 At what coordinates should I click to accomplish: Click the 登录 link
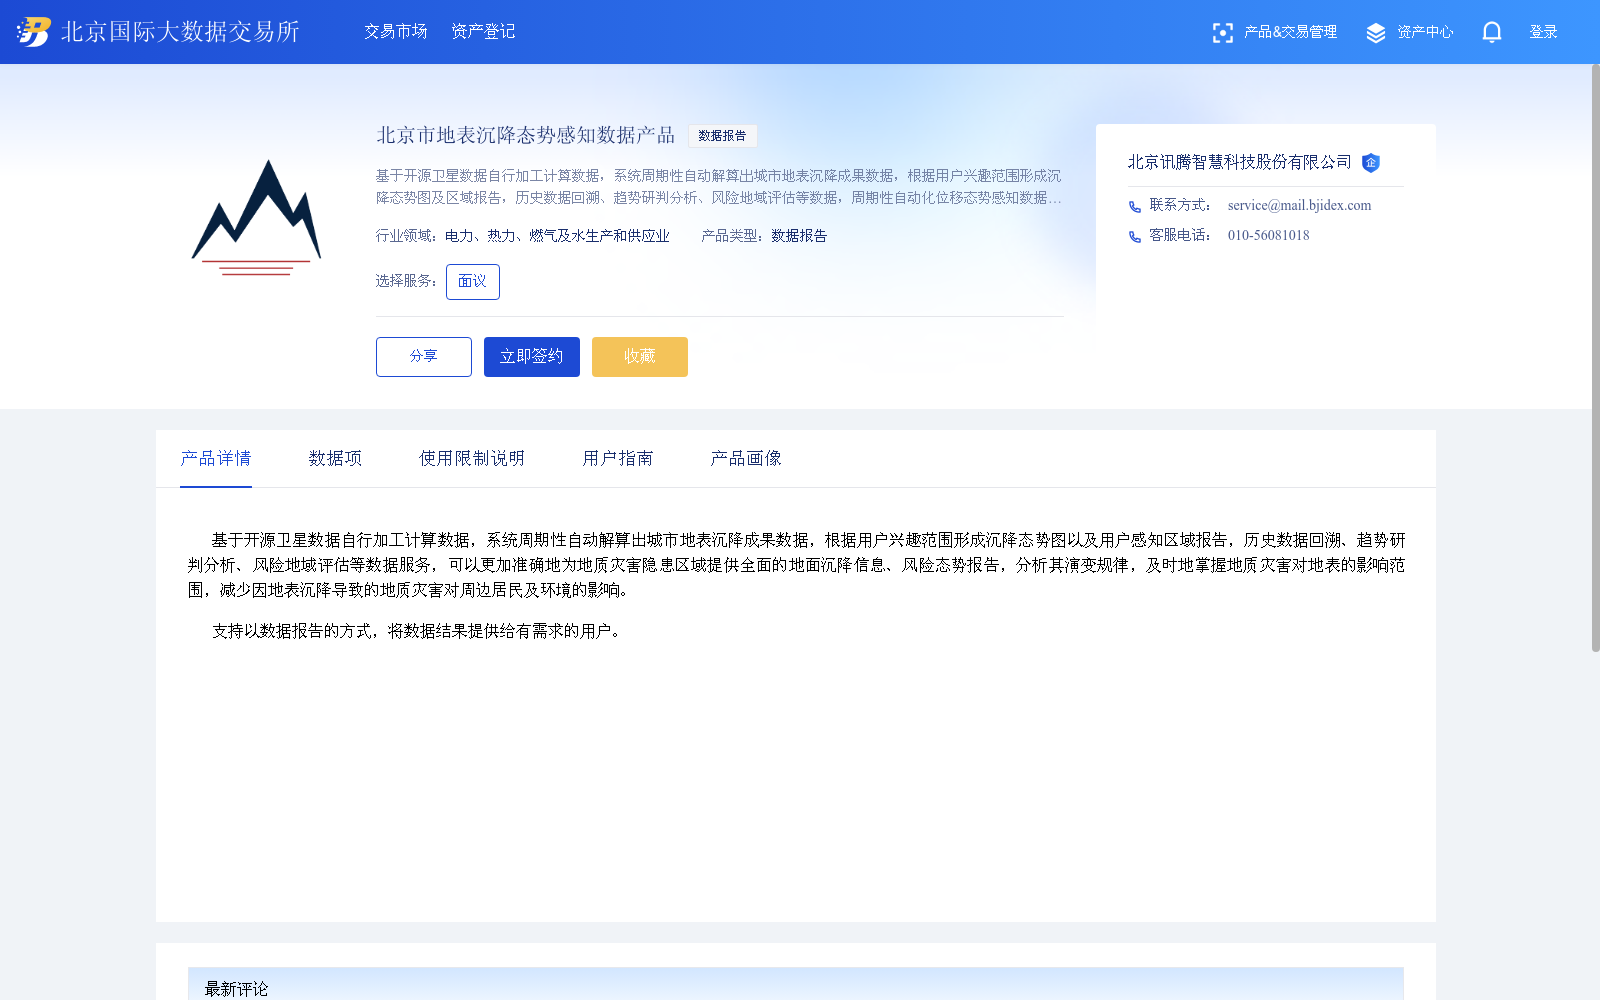click(x=1543, y=32)
